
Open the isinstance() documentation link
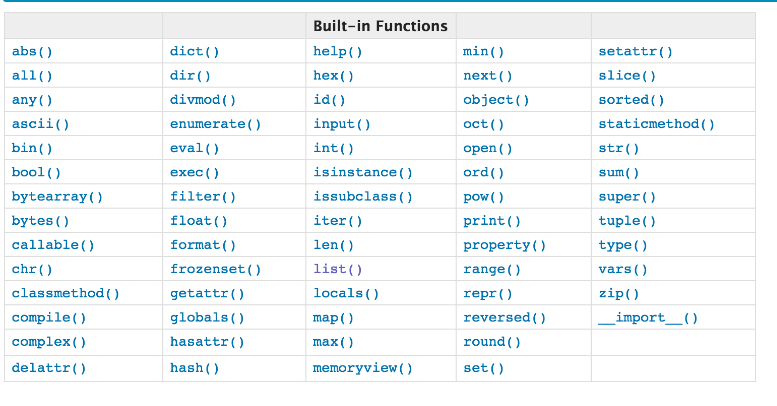[x=362, y=172]
